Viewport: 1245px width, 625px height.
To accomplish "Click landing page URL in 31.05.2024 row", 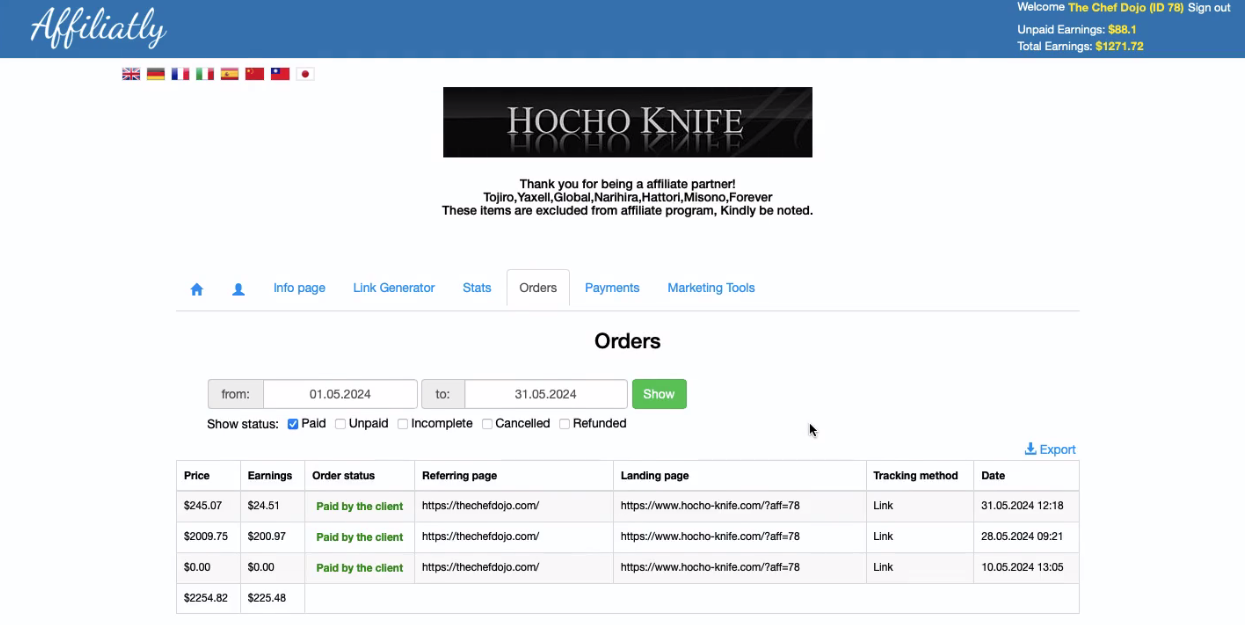I will tap(710, 506).
